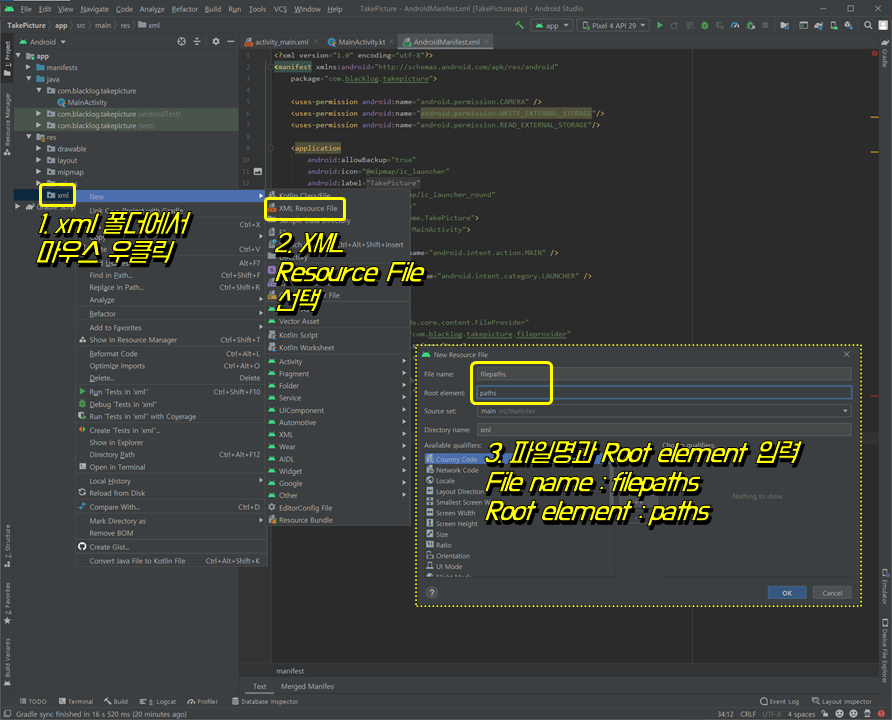Image resolution: width=892 pixels, height=720 pixels.
Task: Click Attach Debugger to Android Process icon
Action: 750,25
